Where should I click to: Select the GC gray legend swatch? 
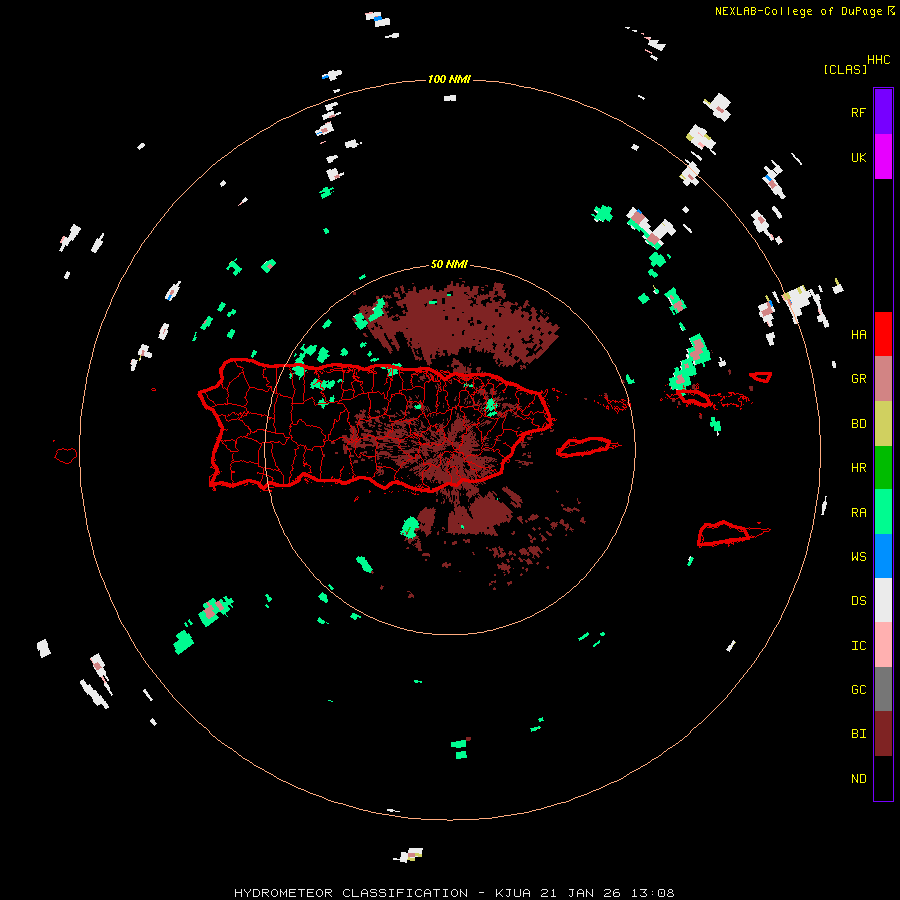[x=883, y=689]
